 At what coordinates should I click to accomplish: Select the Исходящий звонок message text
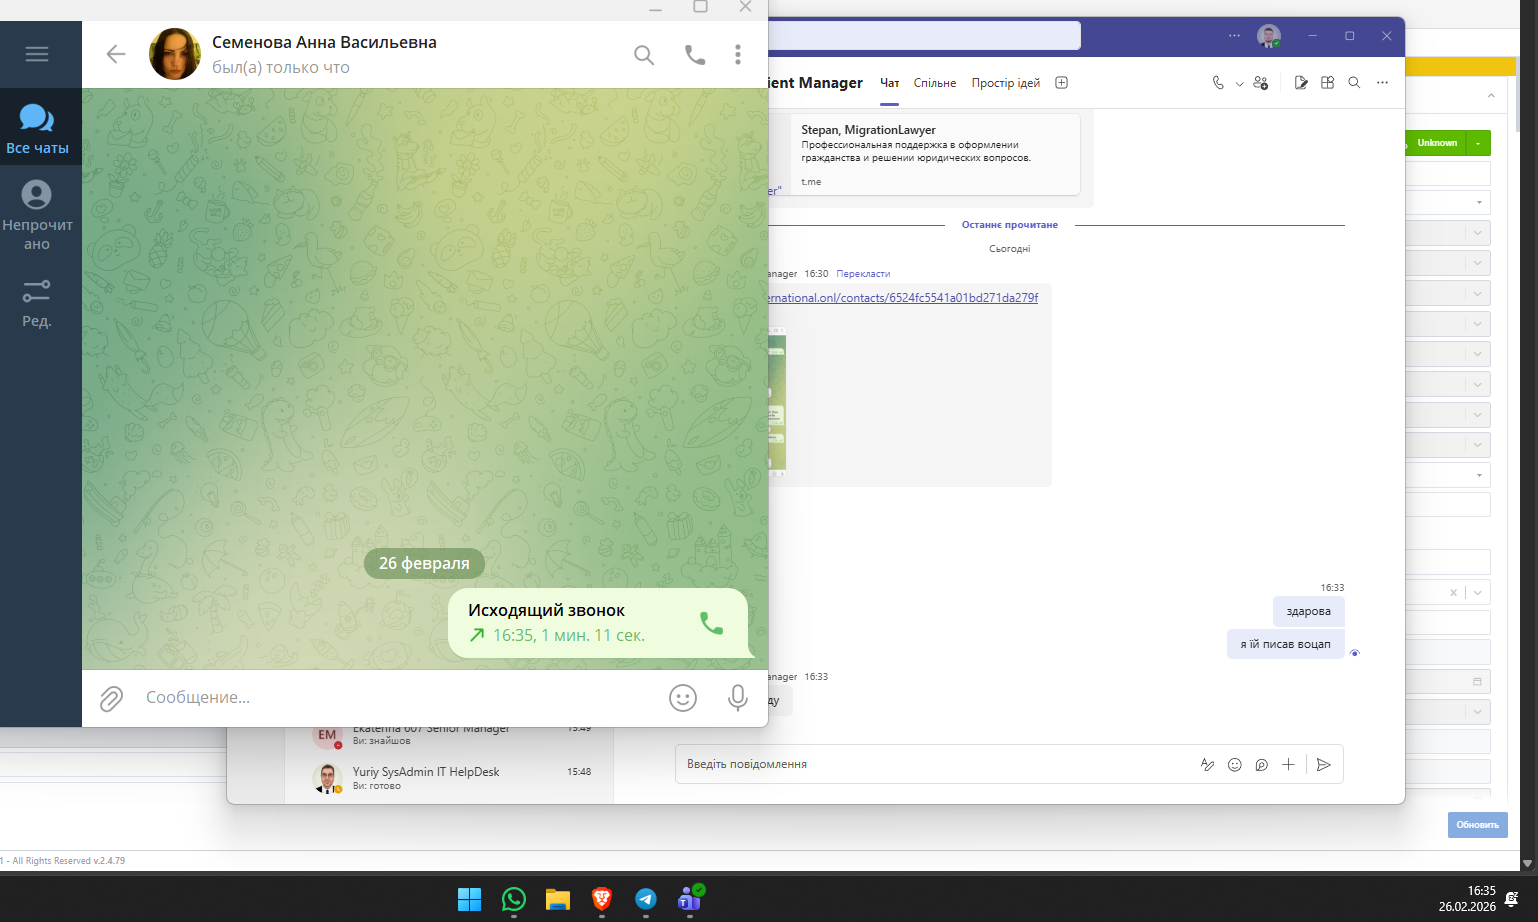pos(546,610)
